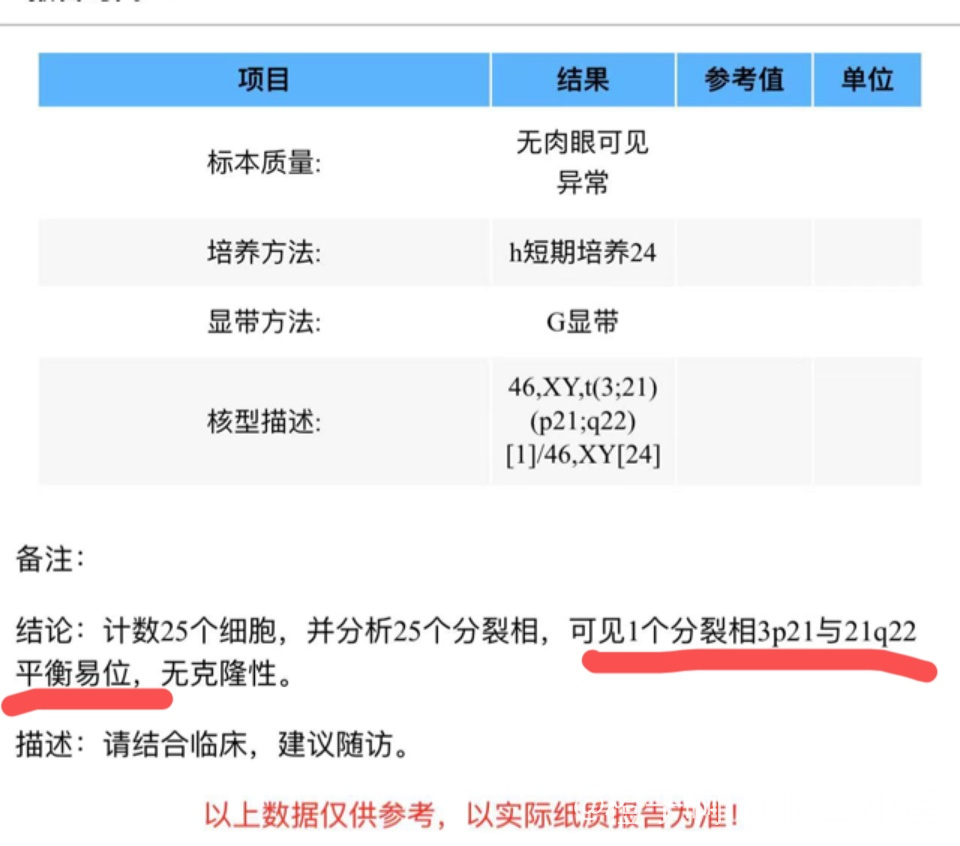The width and height of the screenshot is (960, 846).
Task: Click the 结果 column header
Action: (583, 80)
